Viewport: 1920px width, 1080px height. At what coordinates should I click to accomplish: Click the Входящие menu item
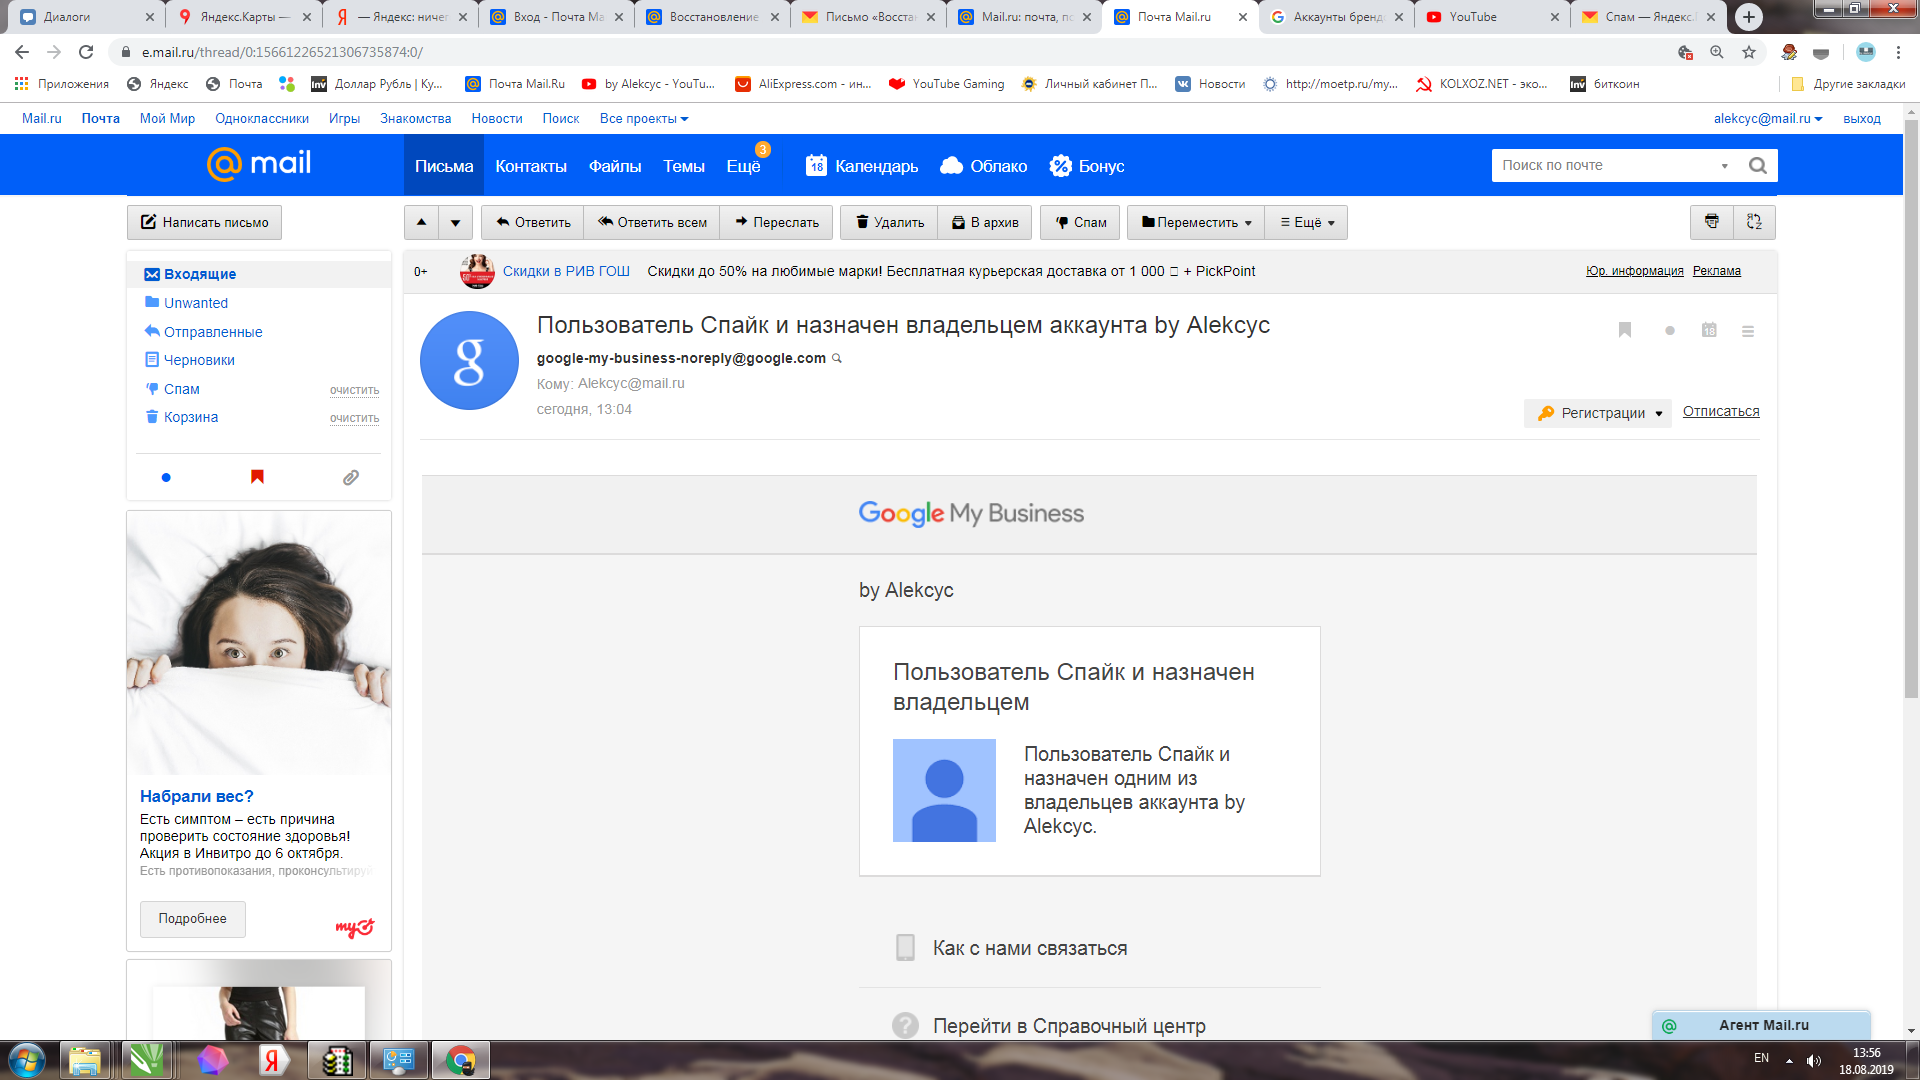[x=200, y=273]
